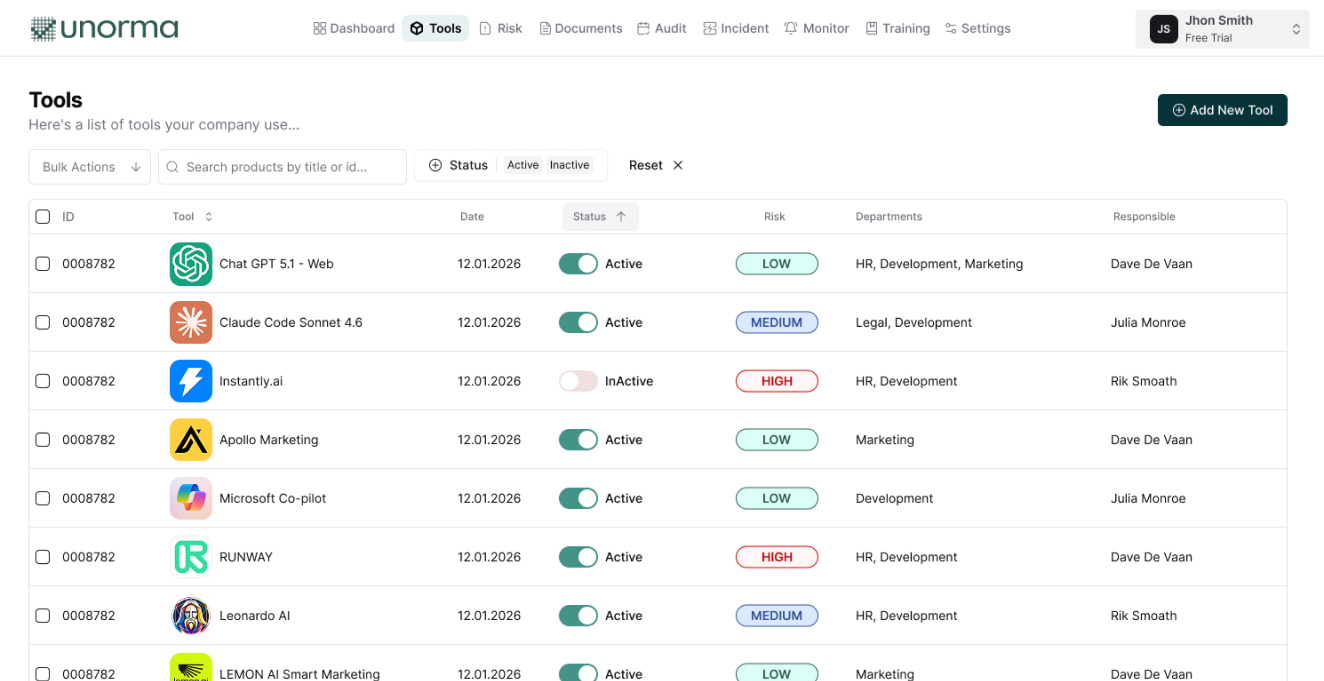Tick the select-all checkbox in table header

42,216
